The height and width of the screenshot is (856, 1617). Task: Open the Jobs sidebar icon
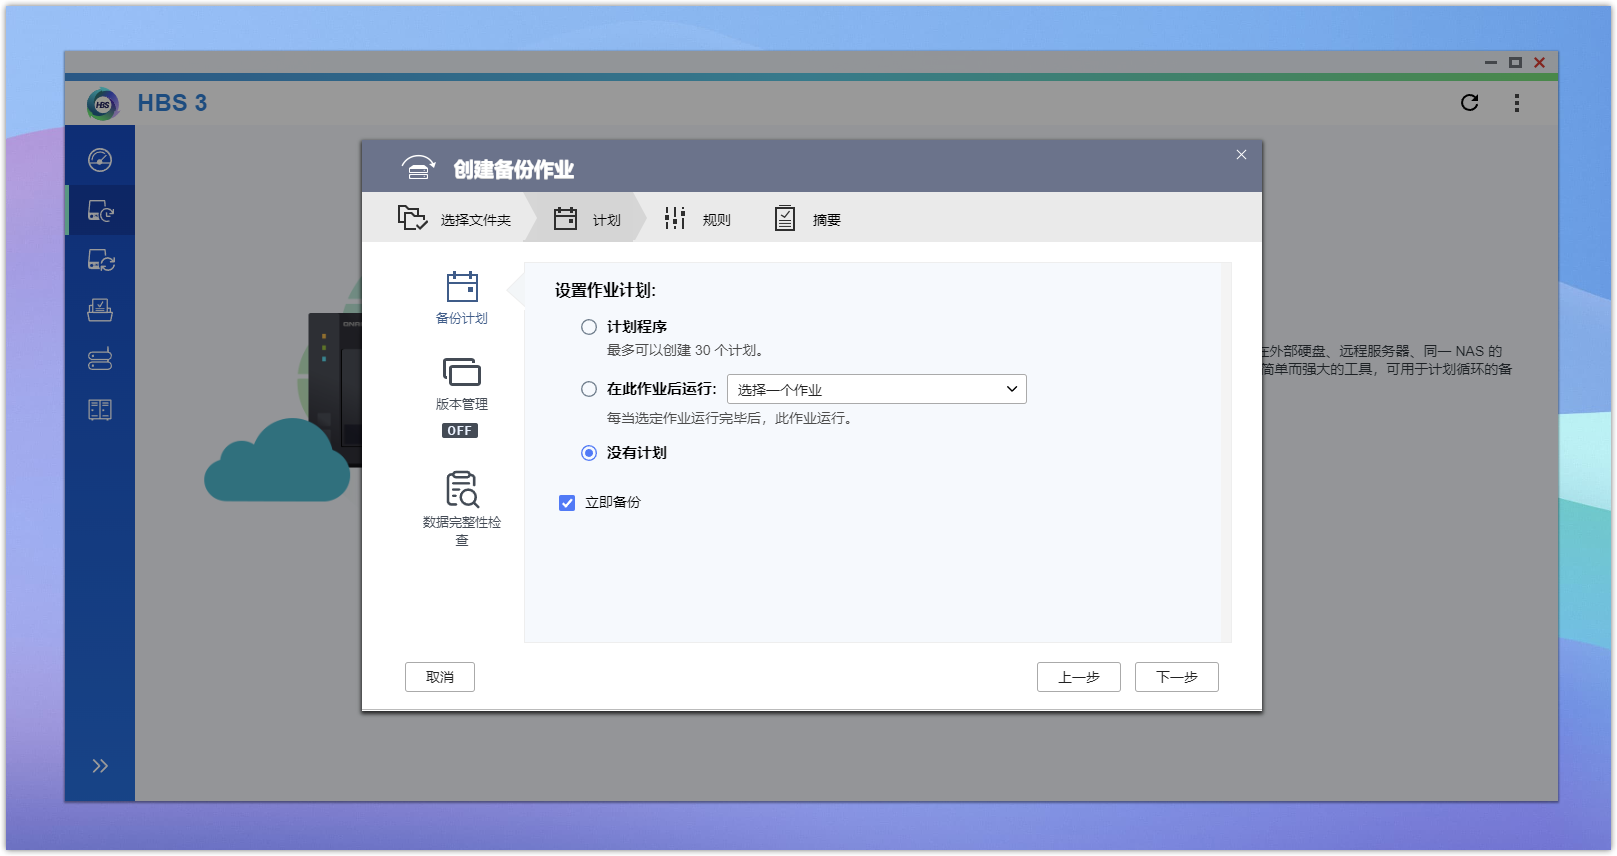100,310
